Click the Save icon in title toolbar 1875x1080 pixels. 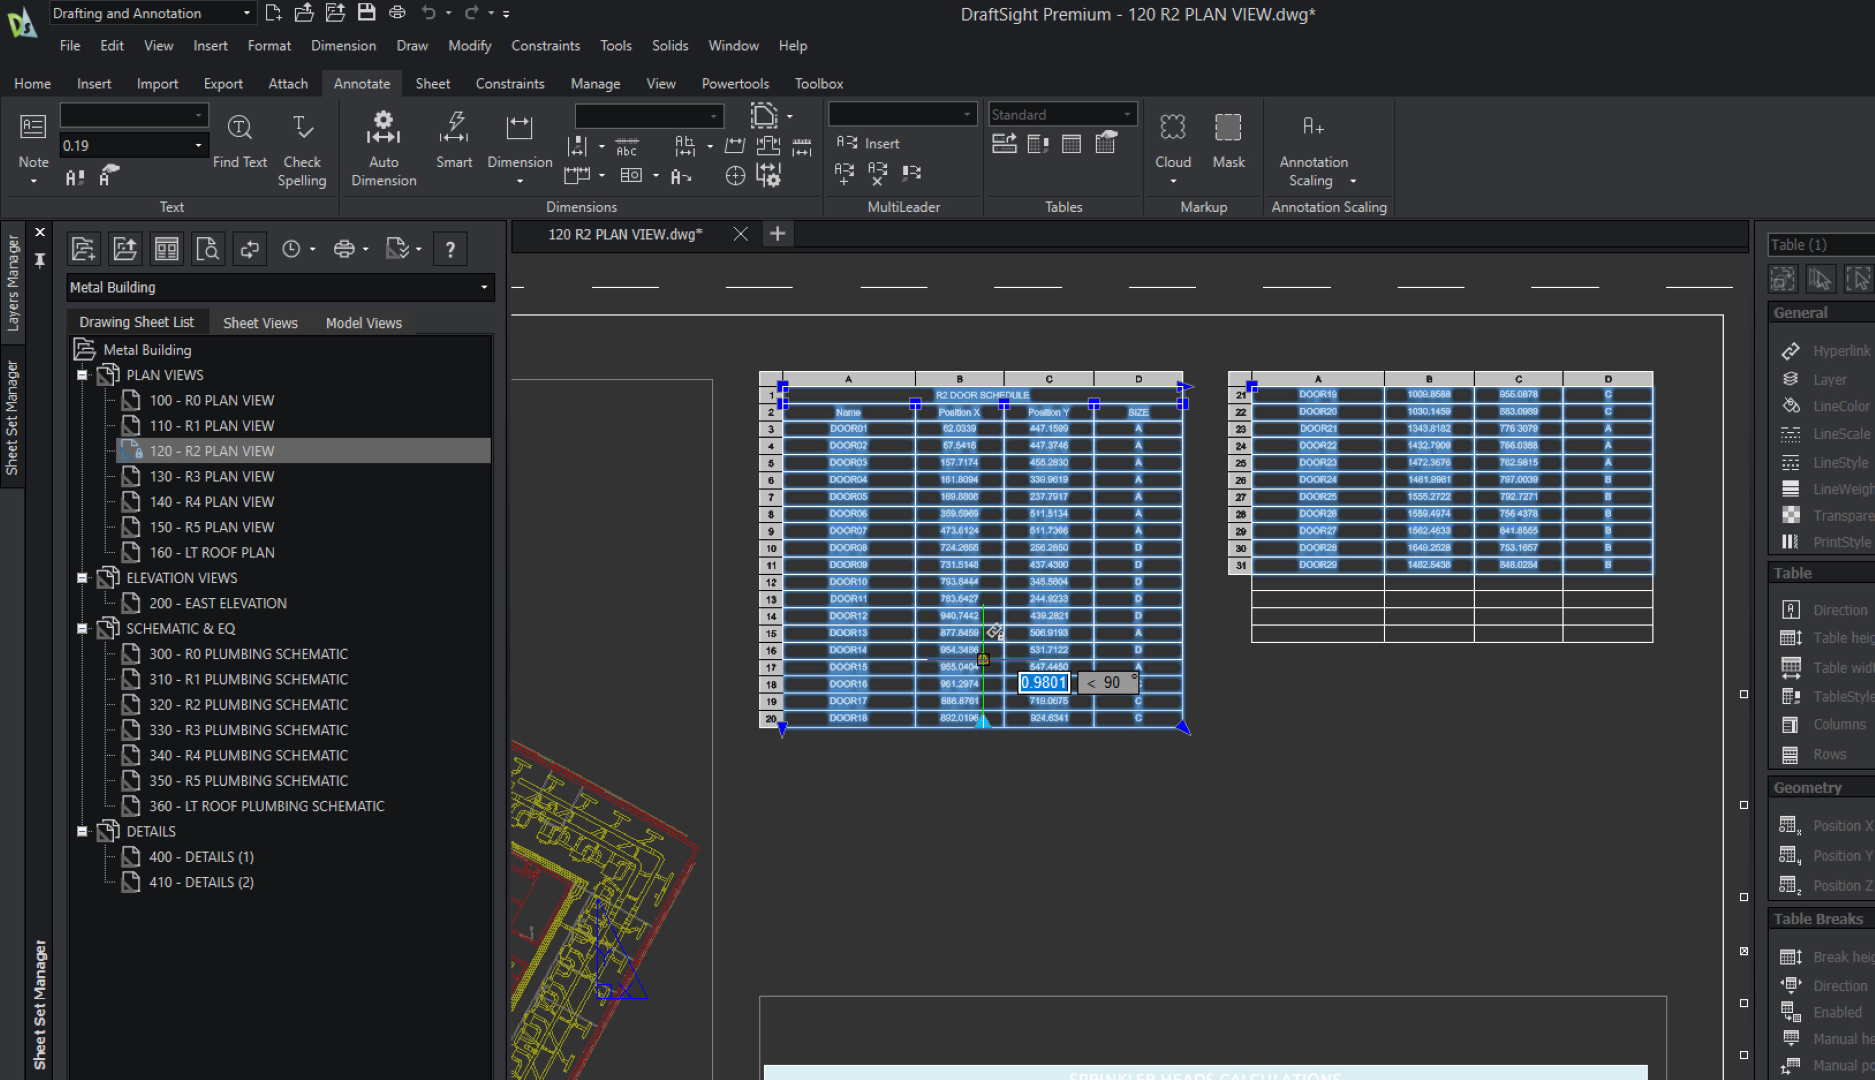point(366,13)
